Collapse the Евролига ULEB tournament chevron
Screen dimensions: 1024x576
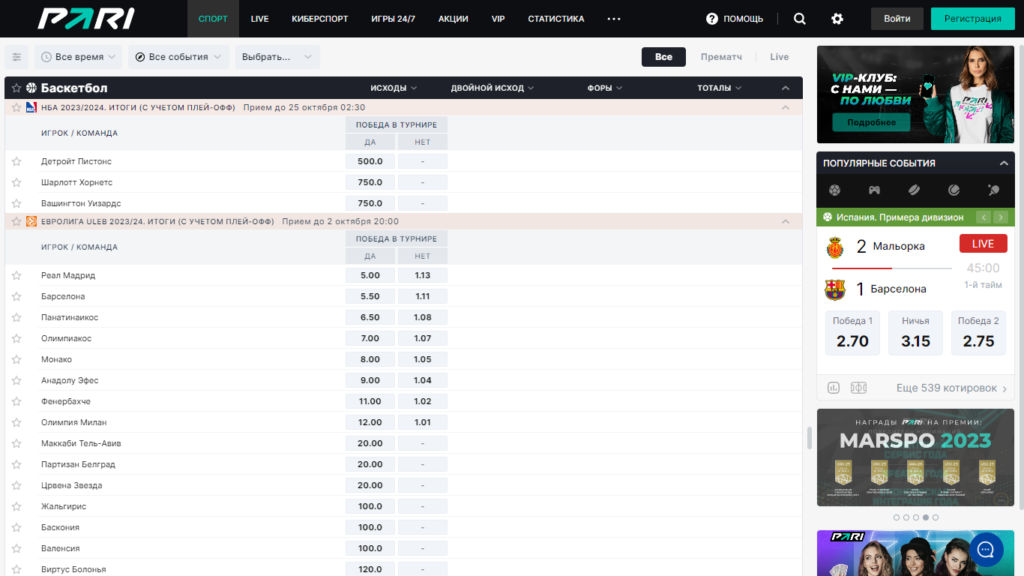pyautogui.click(x=786, y=221)
